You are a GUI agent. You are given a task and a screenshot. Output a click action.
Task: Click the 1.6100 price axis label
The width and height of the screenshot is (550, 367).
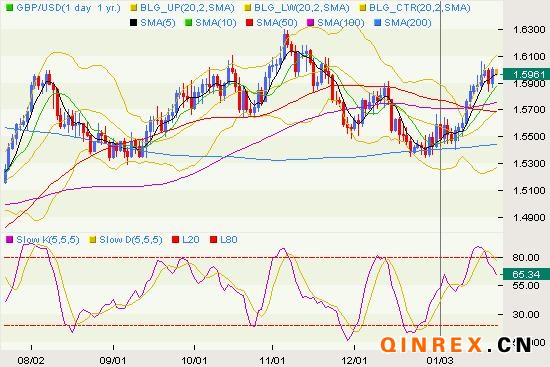pos(529,56)
